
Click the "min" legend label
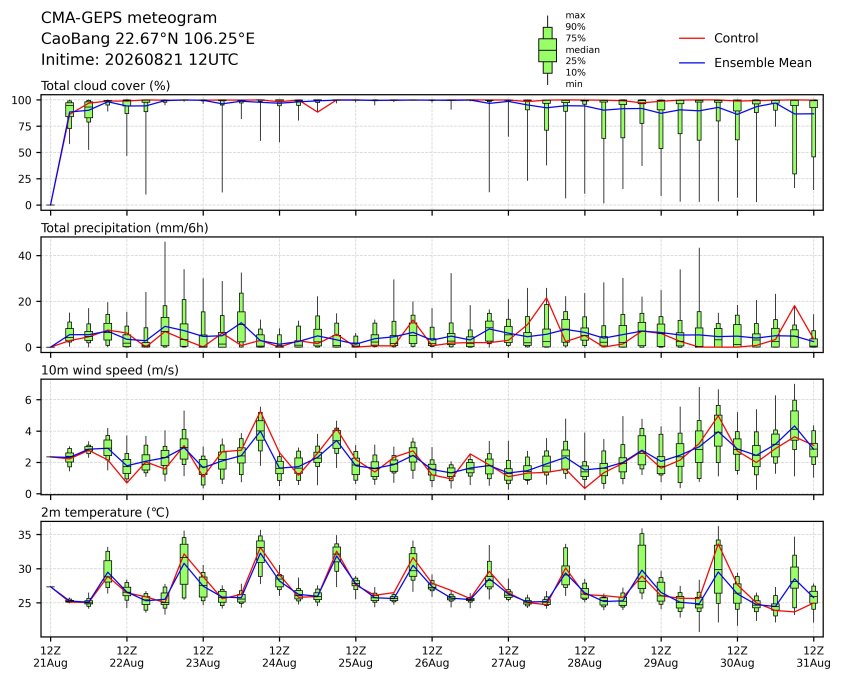click(x=574, y=84)
